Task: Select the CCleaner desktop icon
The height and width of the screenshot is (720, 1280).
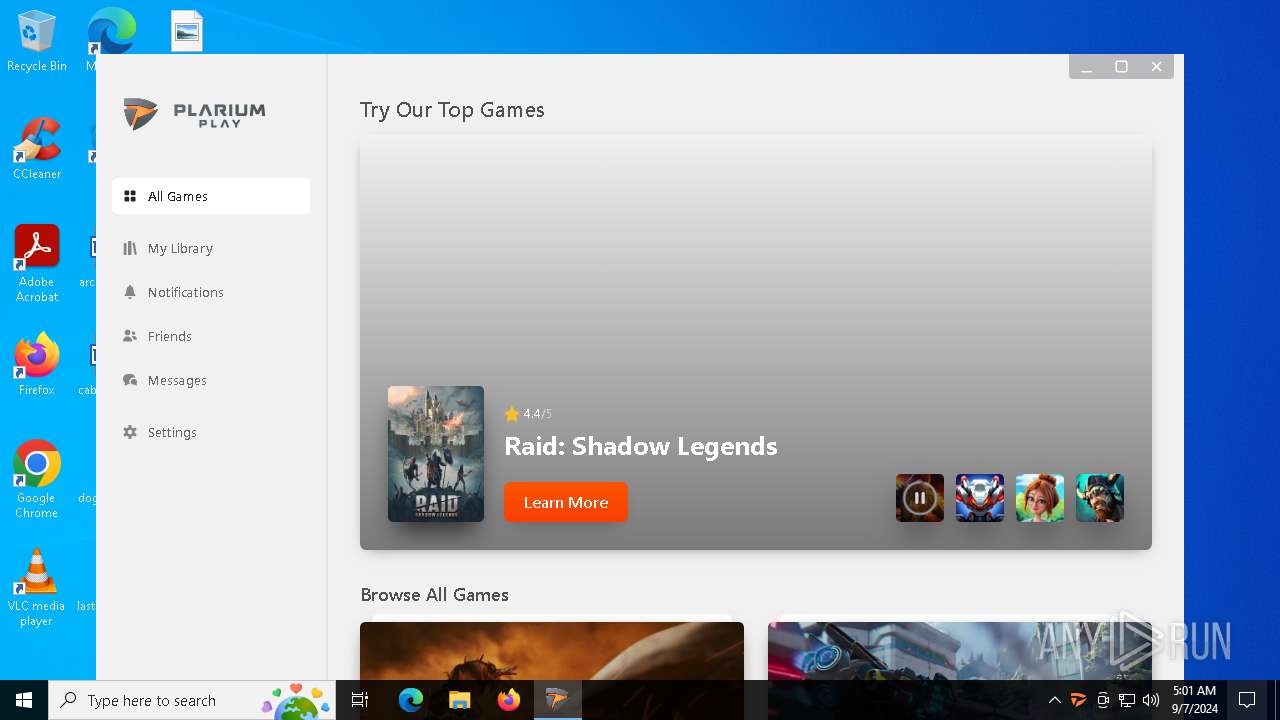Action: pyautogui.click(x=36, y=149)
